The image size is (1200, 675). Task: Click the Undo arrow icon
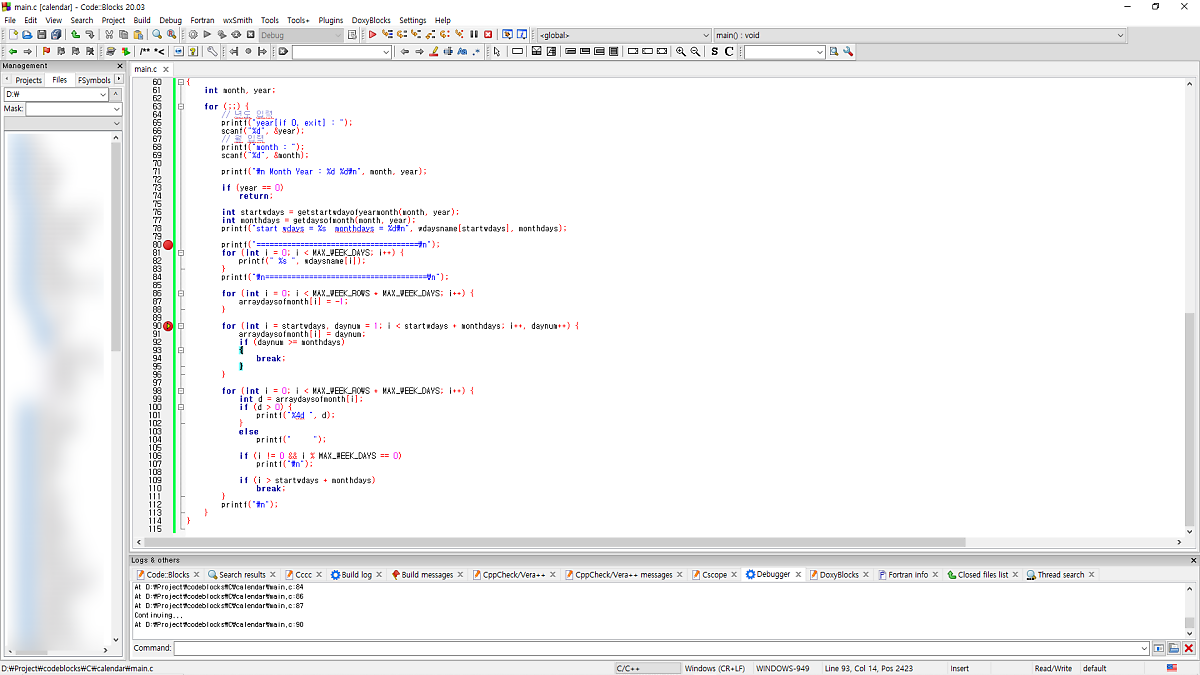(76, 35)
